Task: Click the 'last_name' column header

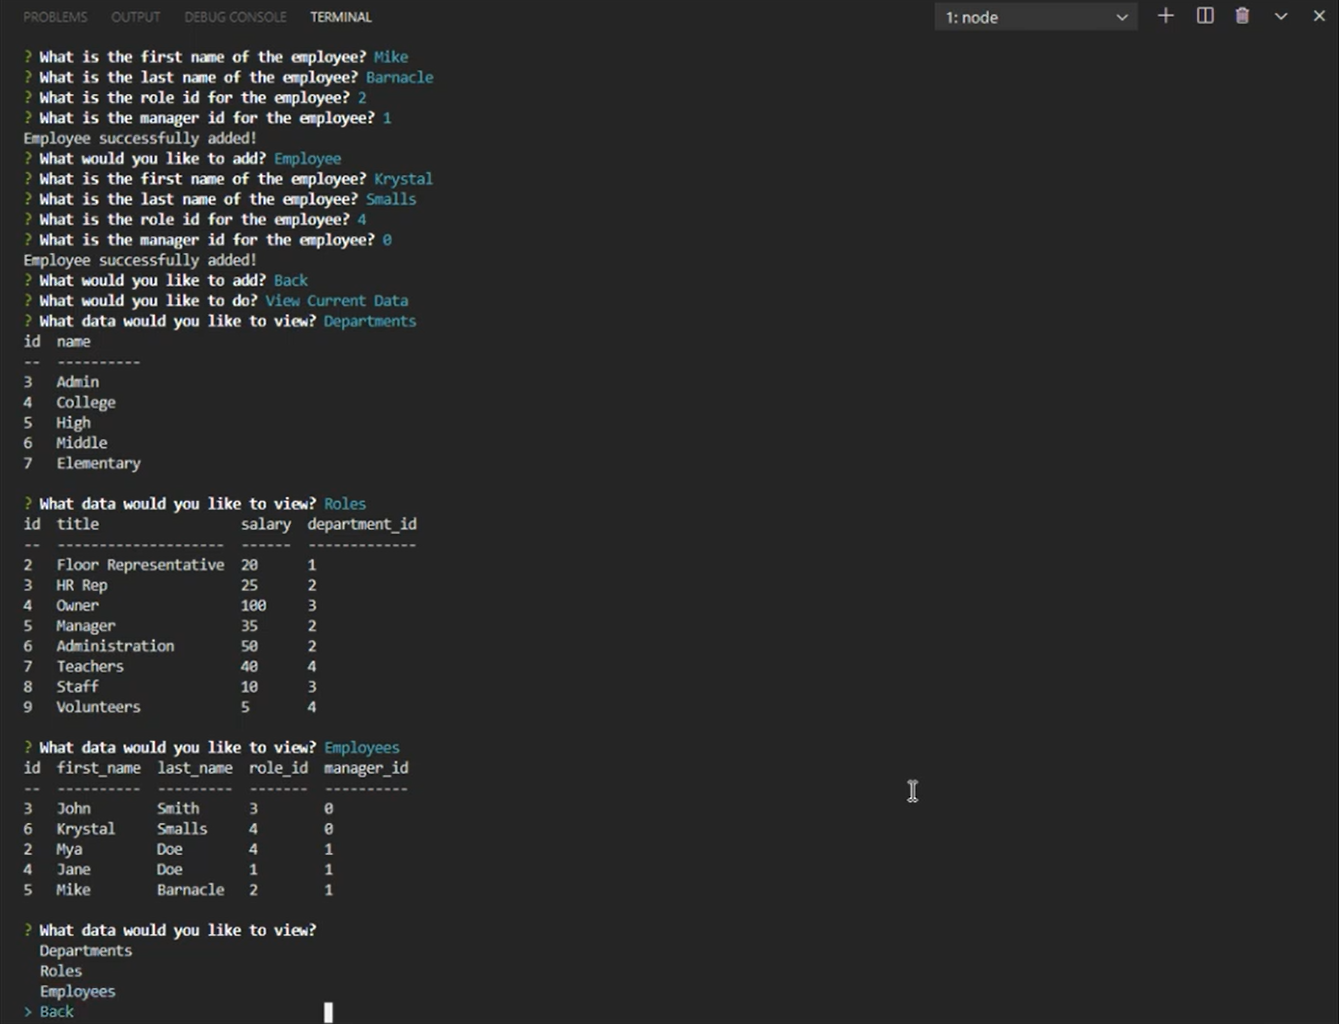Action: (194, 768)
